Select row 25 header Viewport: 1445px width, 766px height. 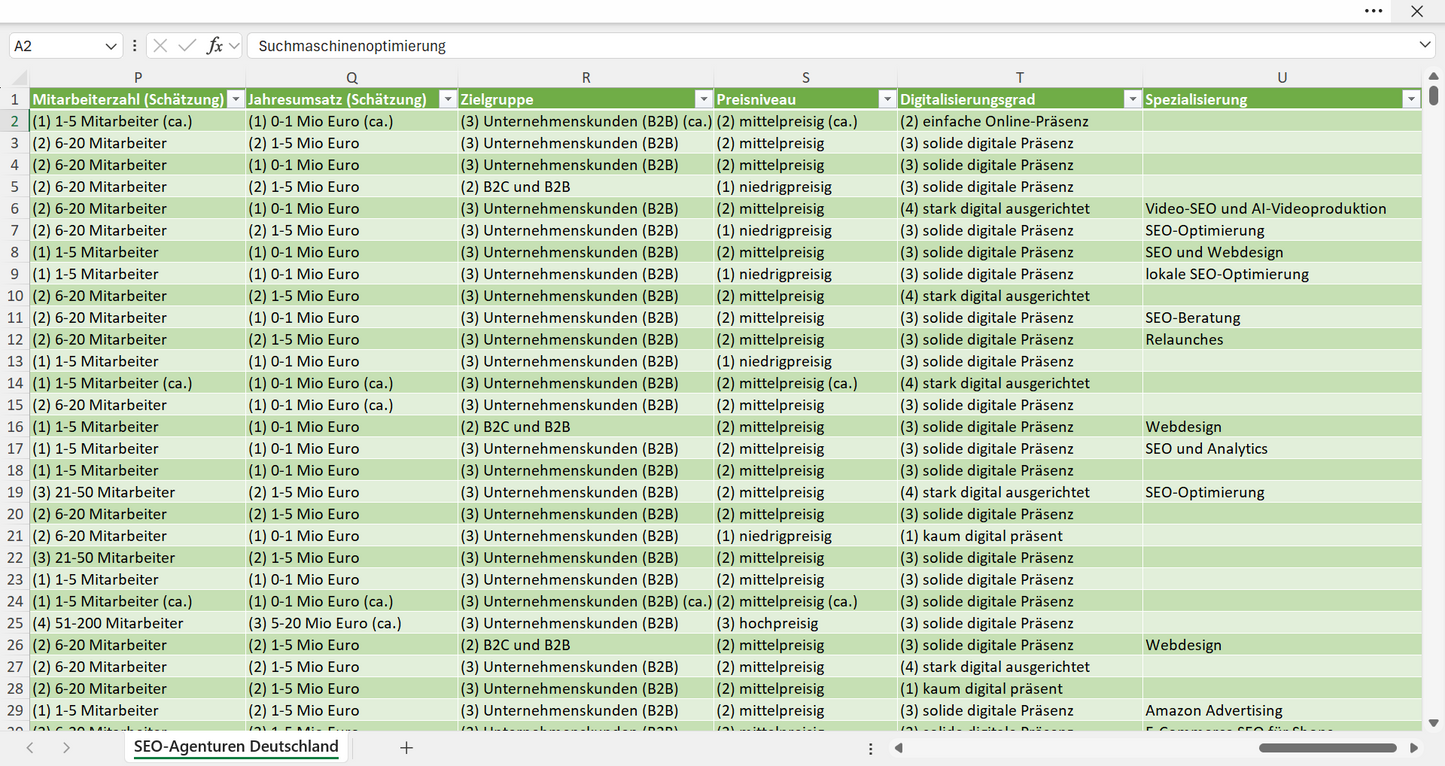(15, 623)
